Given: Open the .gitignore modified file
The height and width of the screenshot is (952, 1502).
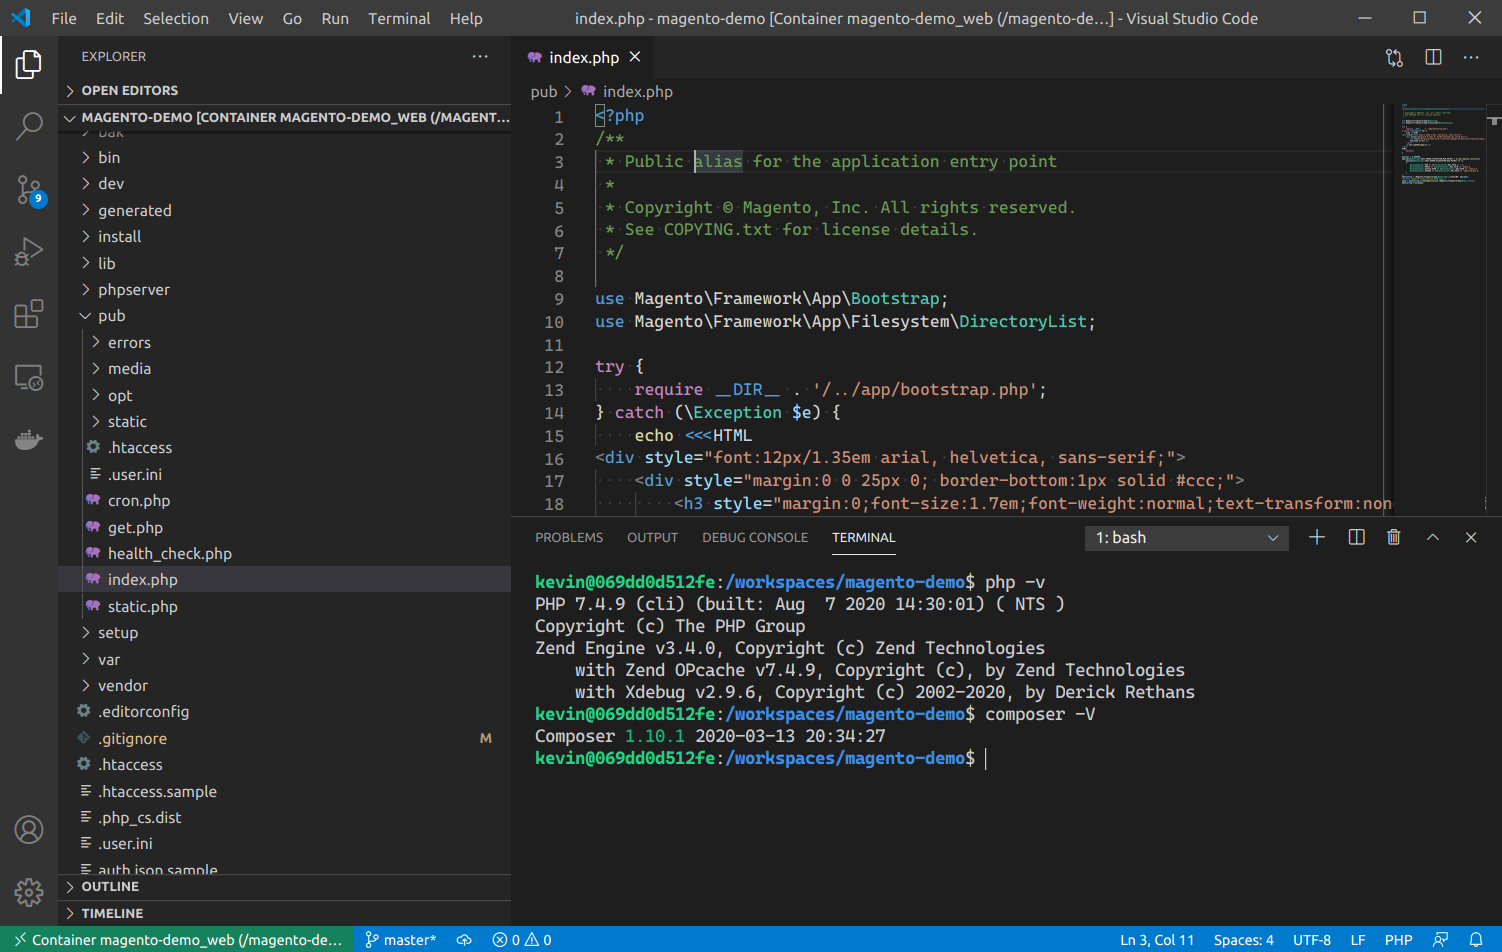Looking at the screenshot, I should (285, 739).
